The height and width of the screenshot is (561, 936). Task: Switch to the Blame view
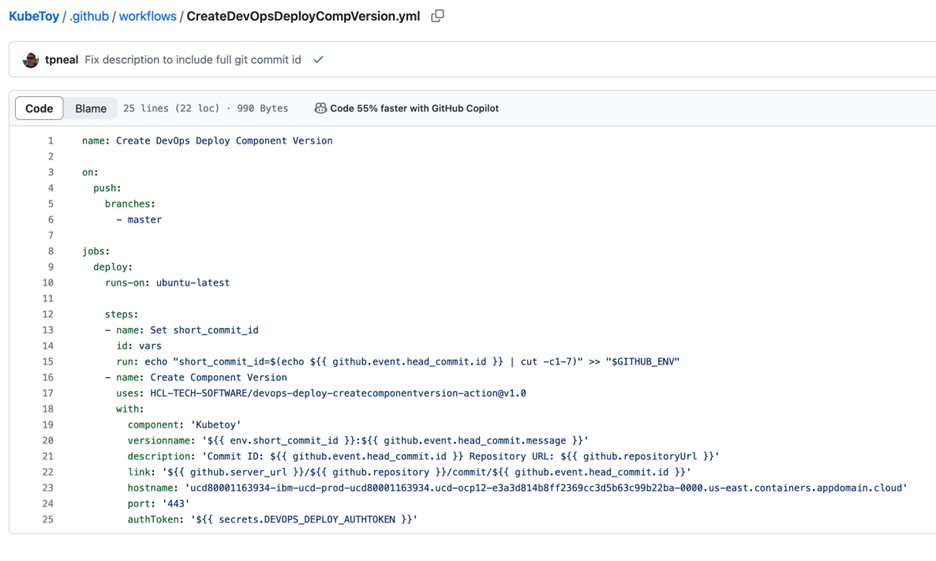click(x=91, y=108)
